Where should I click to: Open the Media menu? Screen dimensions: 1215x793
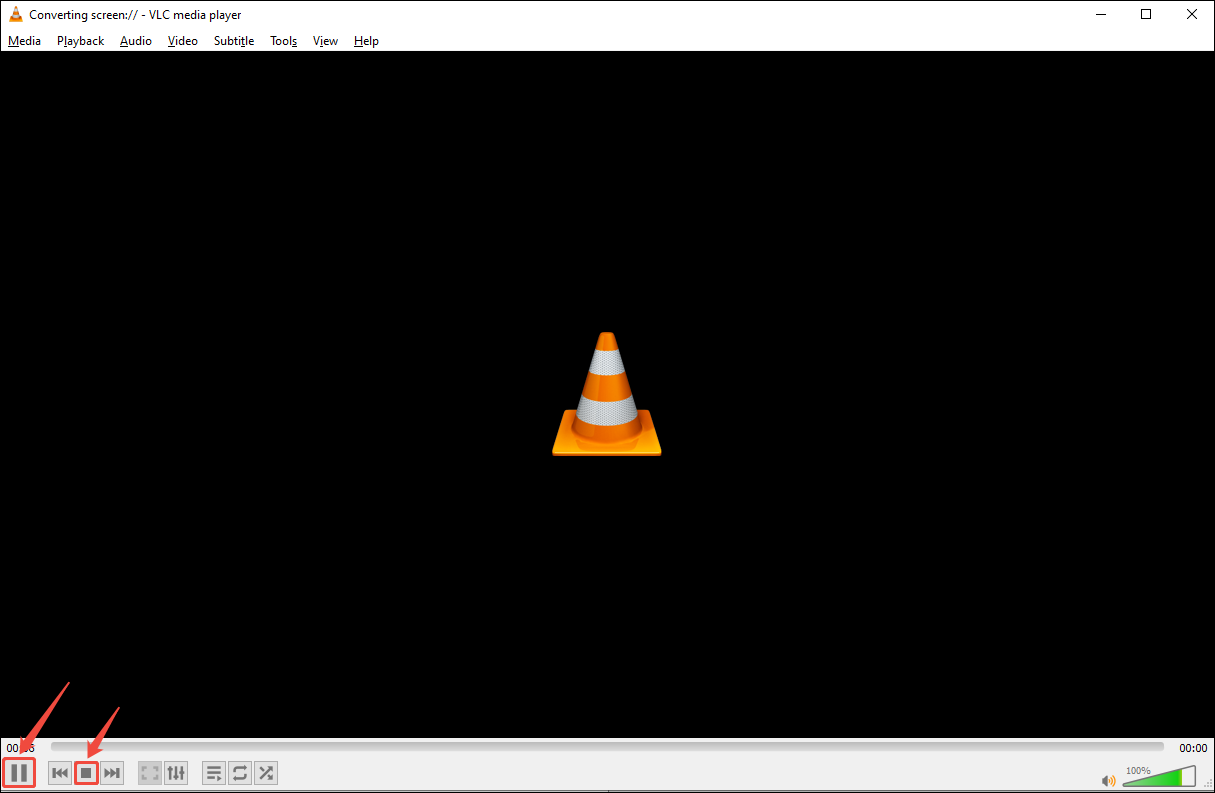23,40
